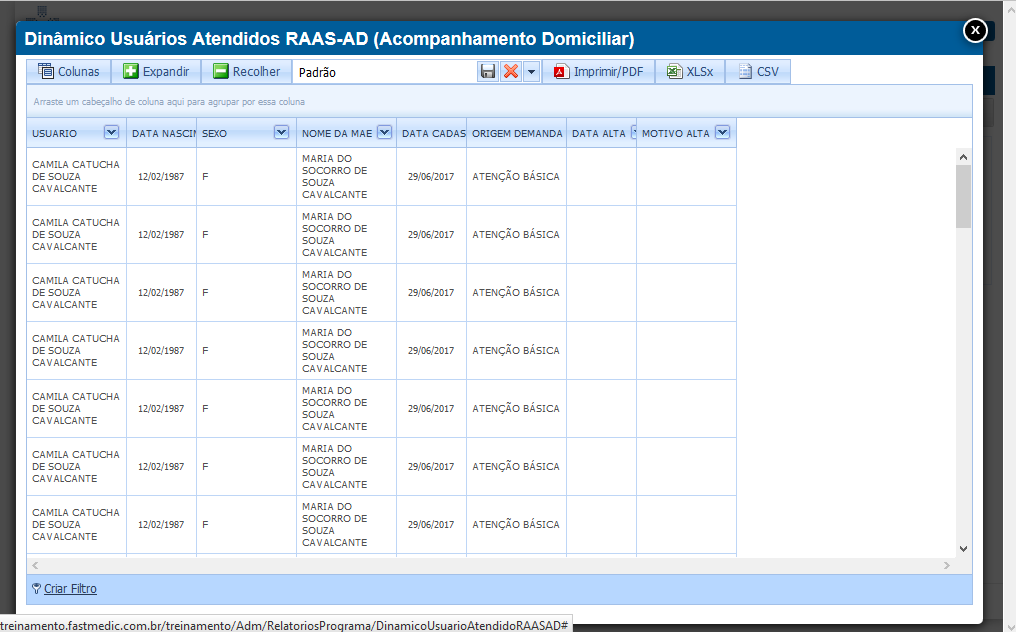Save layout with floppy disk icon
Image resolution: width=1016 pixels, height=632 pixels.
[x=488, y=71]
